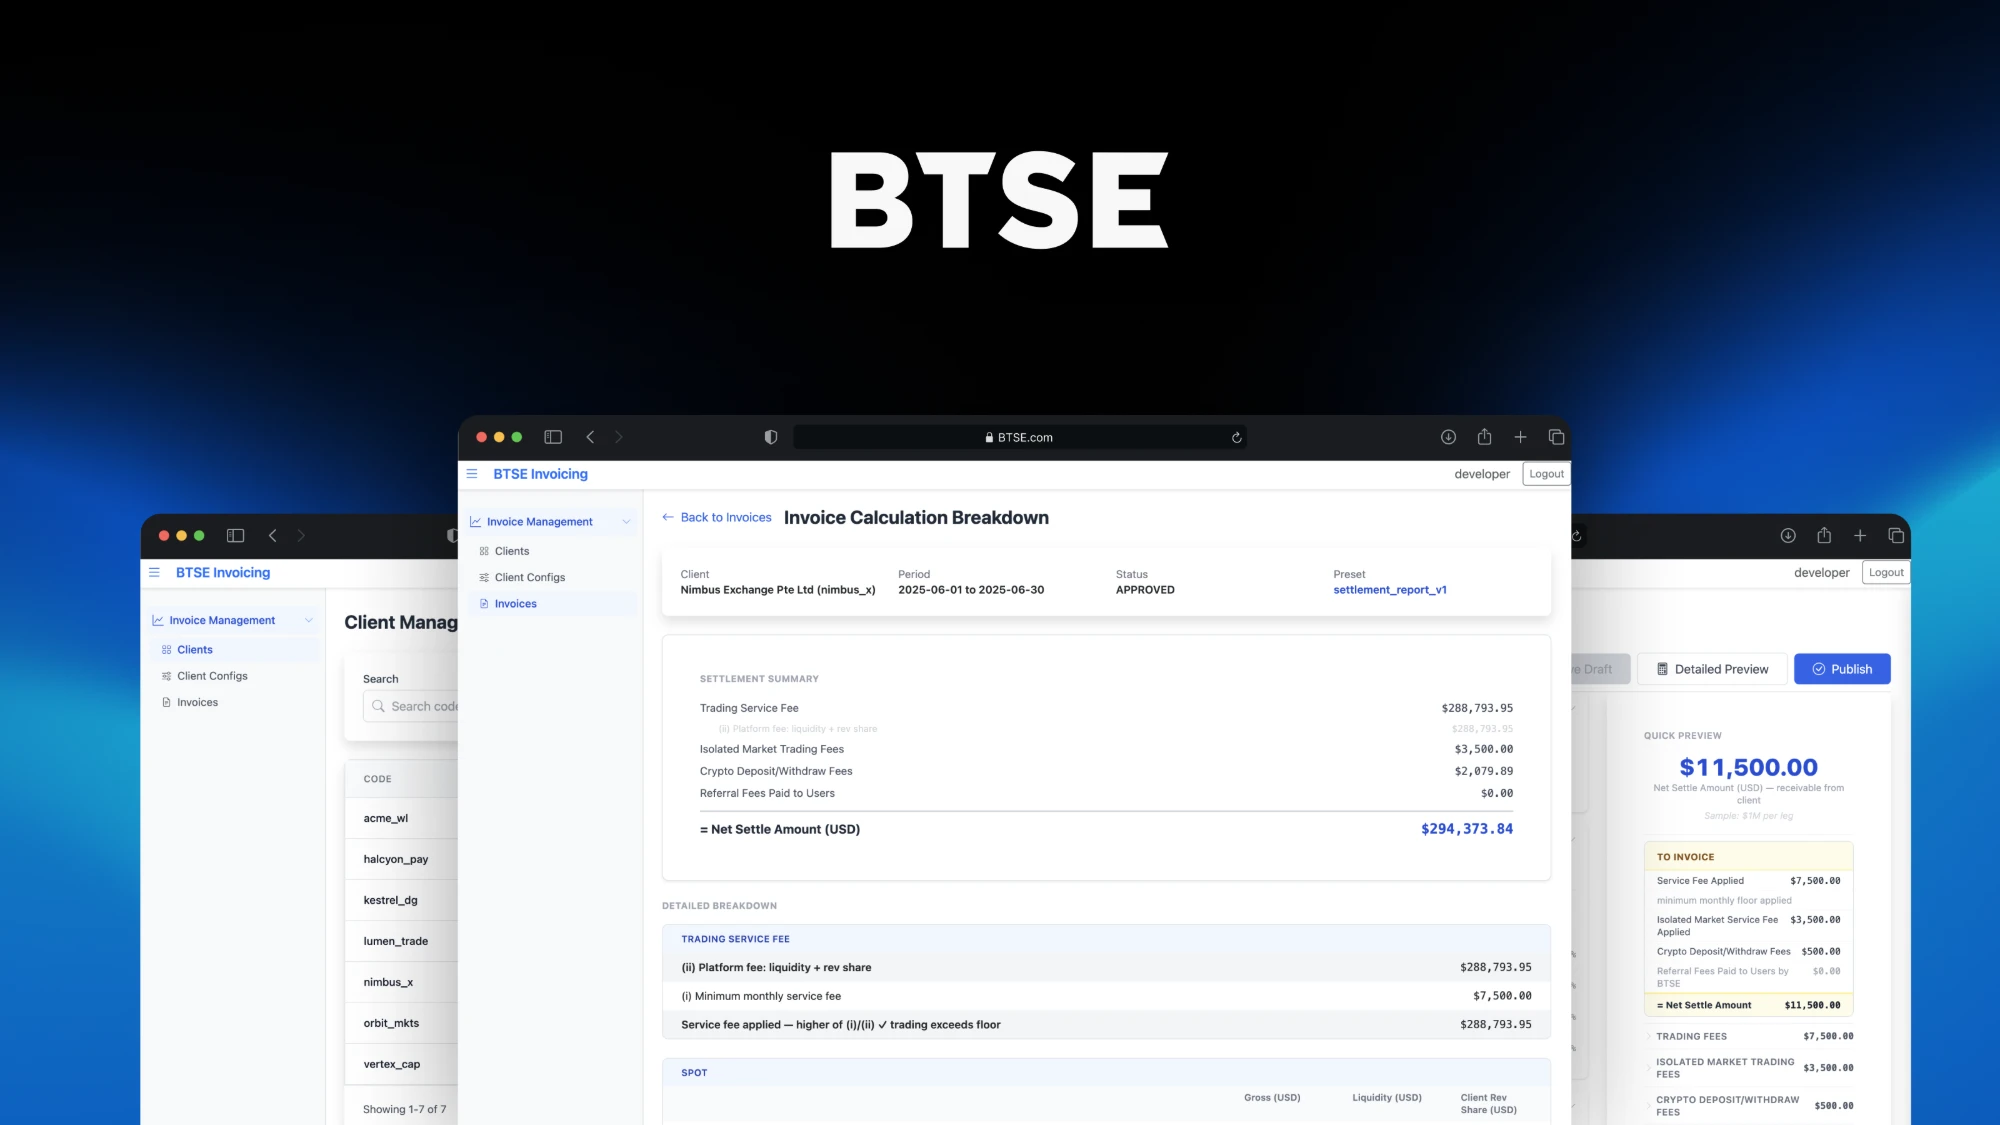Viewport: 2000px width, 1125px height.
Task: Add new tab in front browser
Action: 1520,437
